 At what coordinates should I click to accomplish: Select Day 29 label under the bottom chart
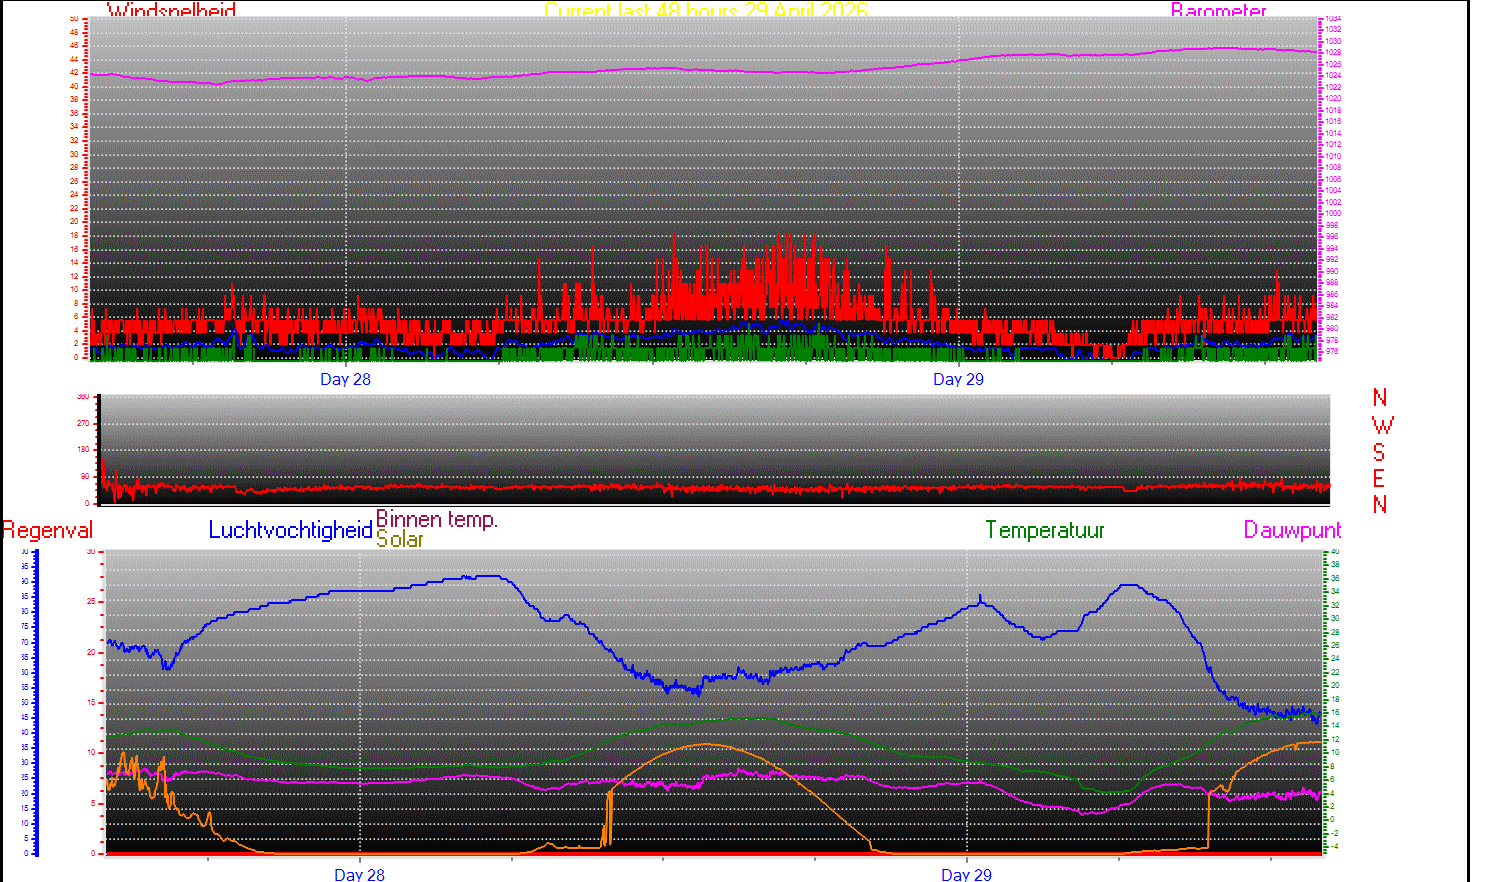[x=966, y=874]
